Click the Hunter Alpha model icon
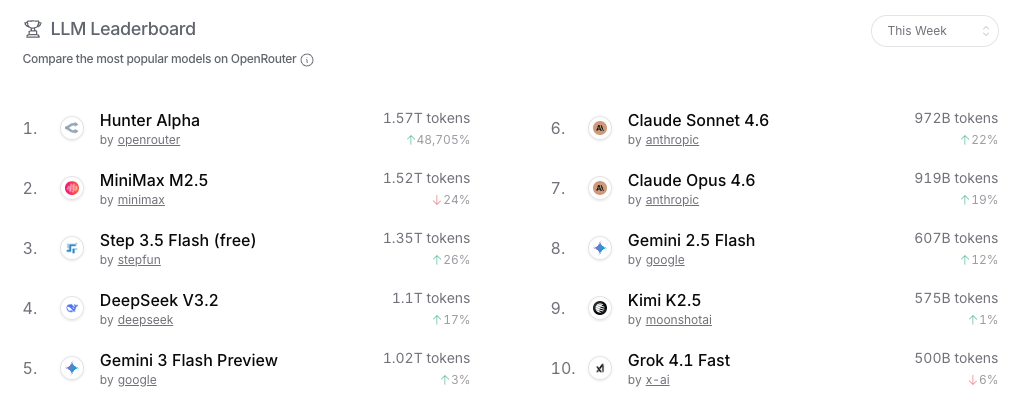Screen dimensions: 1028x403 (71, 128)
